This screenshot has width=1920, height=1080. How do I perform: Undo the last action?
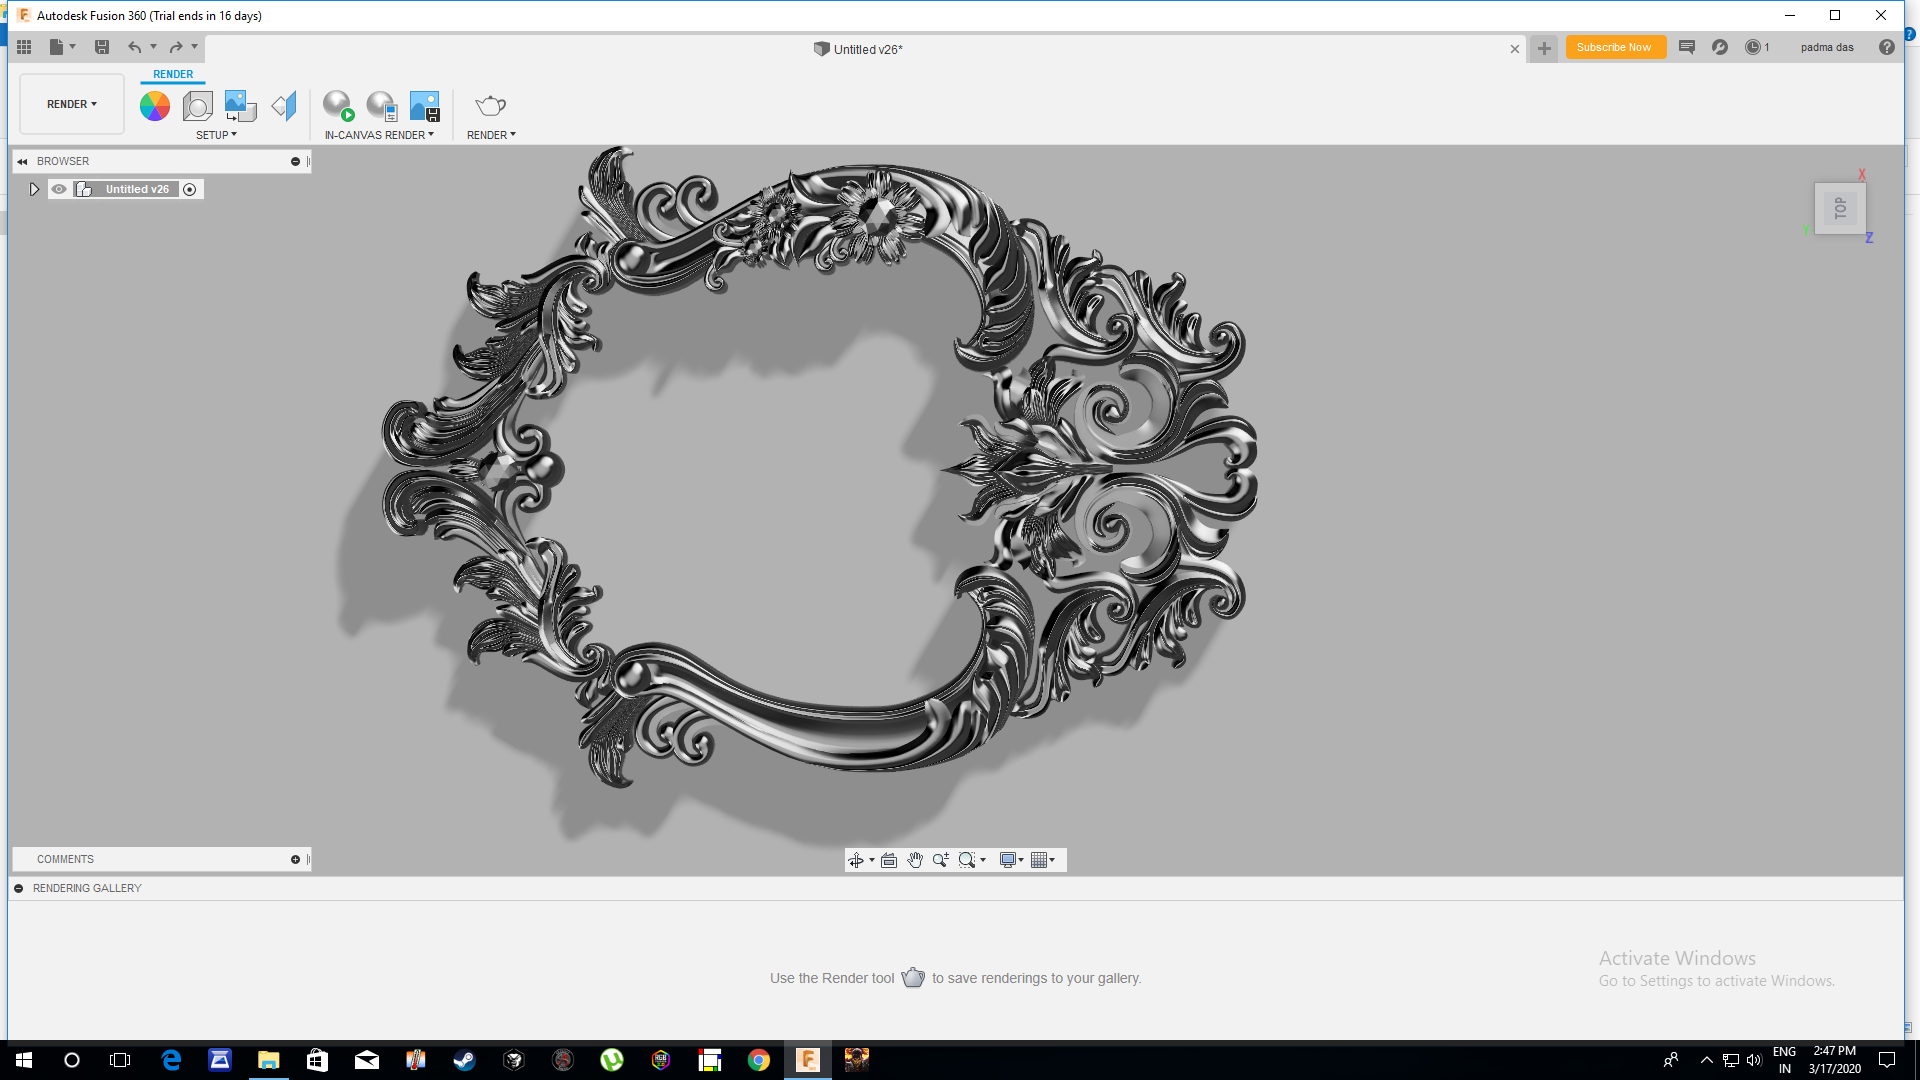pyautogui.click(x=134, y=47)
